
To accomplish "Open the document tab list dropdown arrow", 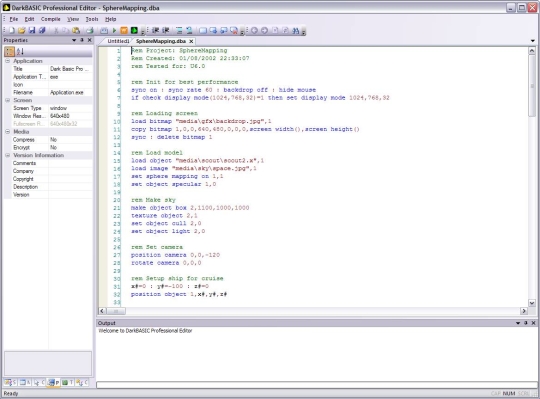I will pos(532,41).
